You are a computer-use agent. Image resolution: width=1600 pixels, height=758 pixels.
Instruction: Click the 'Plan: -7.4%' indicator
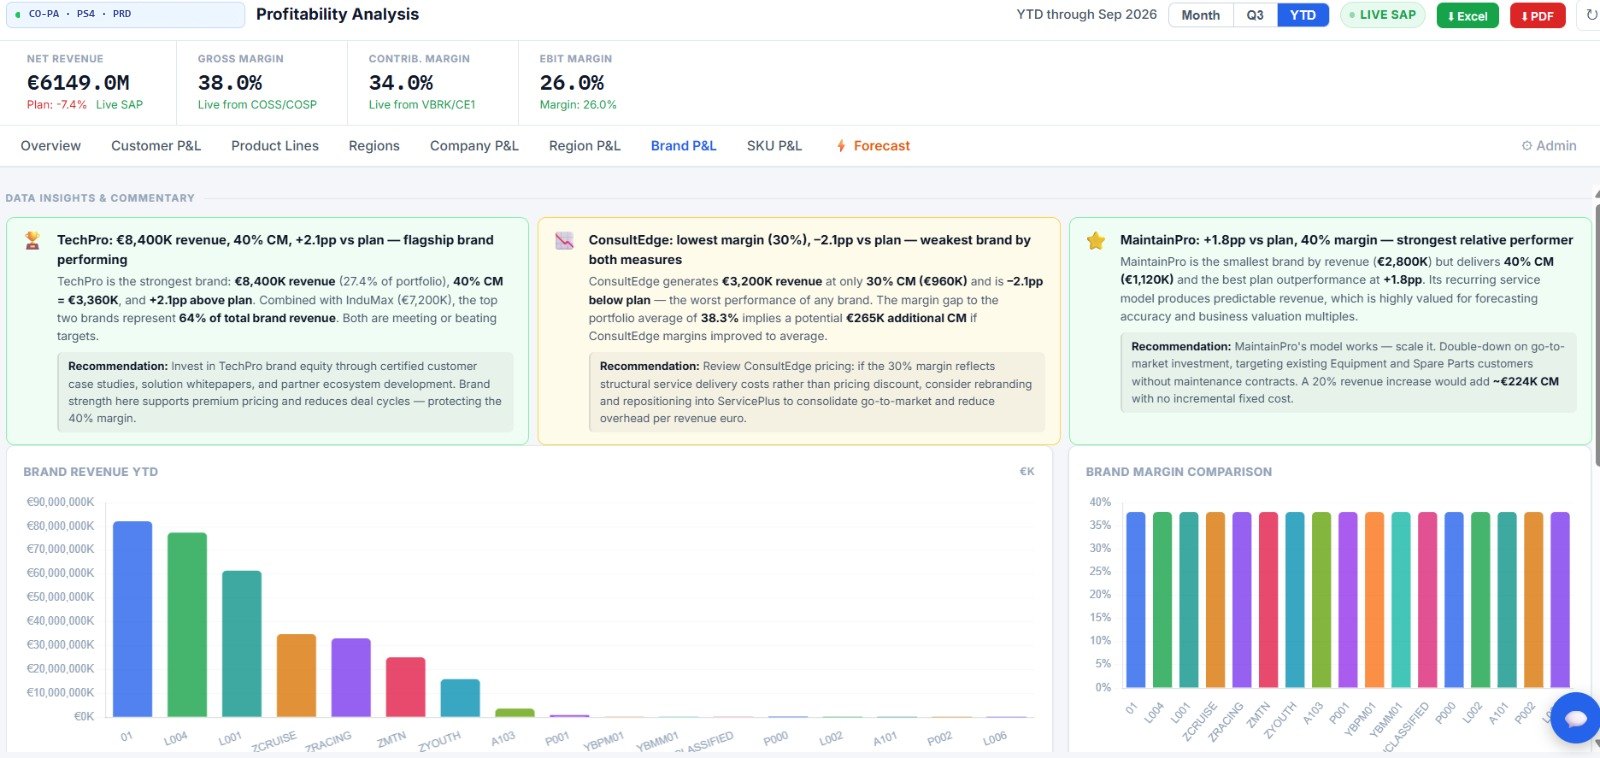click(x=57, y=105)
